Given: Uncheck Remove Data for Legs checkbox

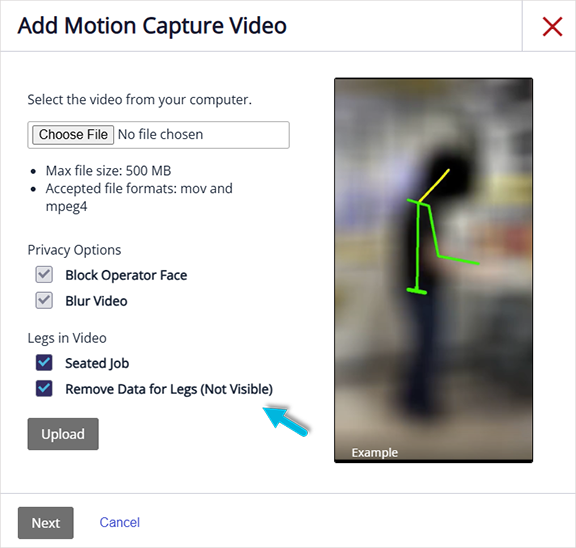Looking at the screenshot, I should [x=44, y=389].
